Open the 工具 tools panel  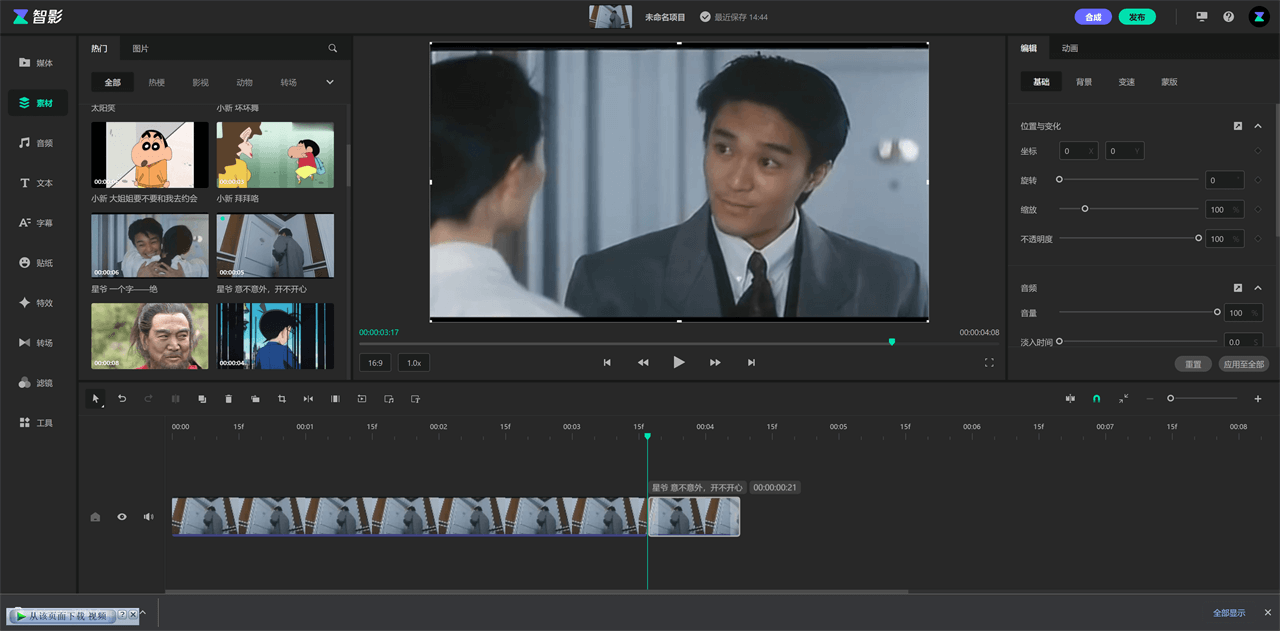[x=37, y=423]
